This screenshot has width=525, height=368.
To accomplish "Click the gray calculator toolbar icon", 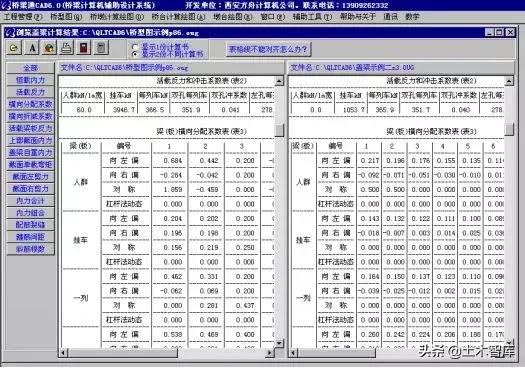I will pyautogui.click(x=101, y=48).
